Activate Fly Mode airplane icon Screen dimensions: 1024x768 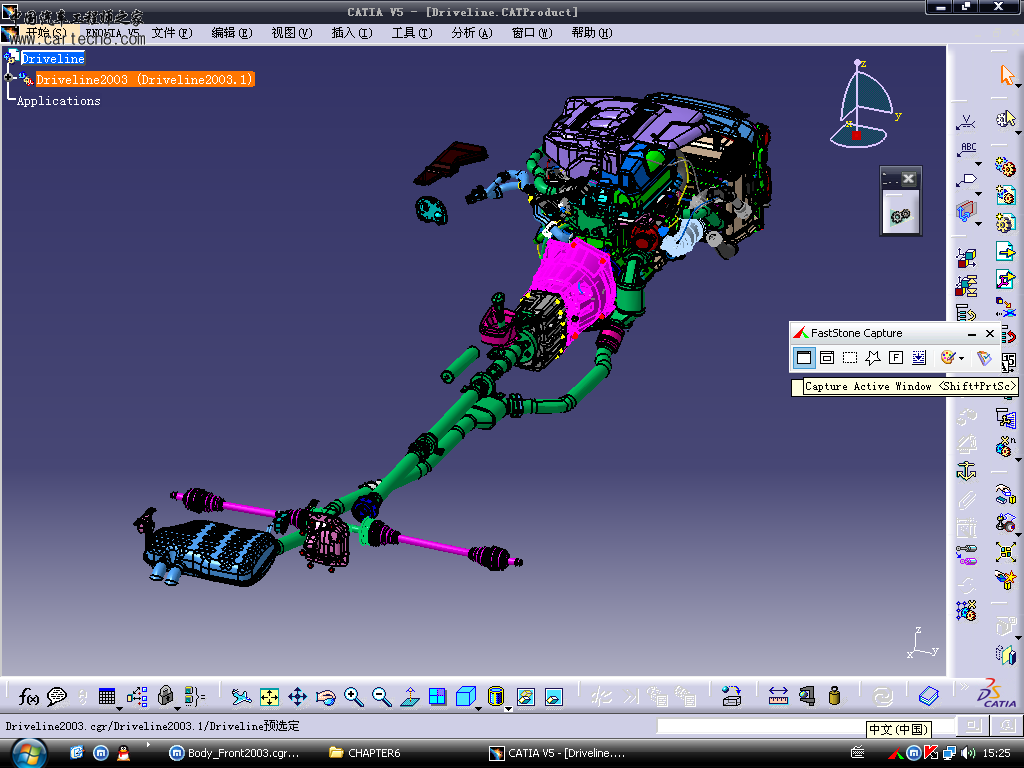(242, 697)
